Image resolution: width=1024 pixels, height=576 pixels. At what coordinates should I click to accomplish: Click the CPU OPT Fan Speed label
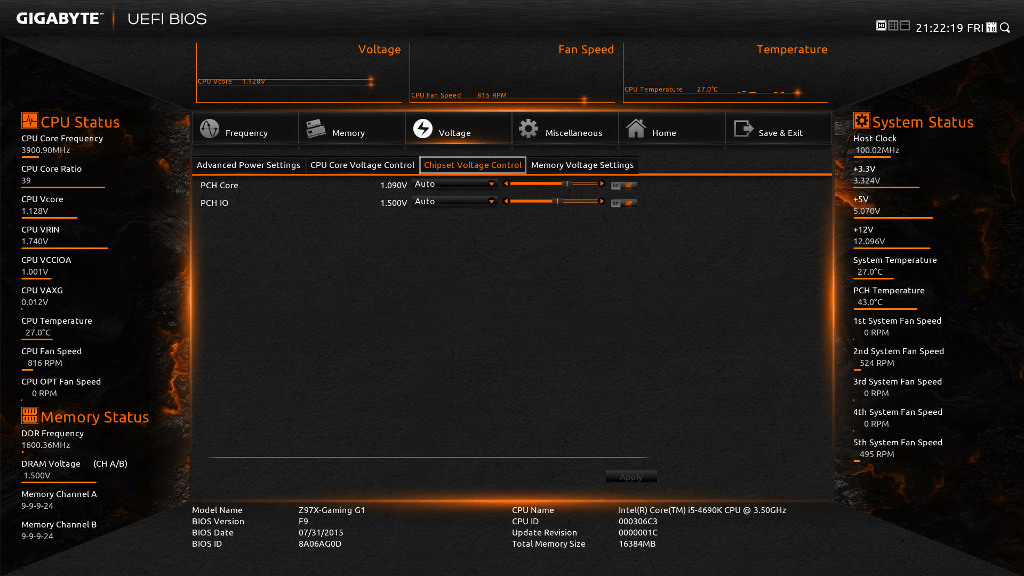click(61, 382)
